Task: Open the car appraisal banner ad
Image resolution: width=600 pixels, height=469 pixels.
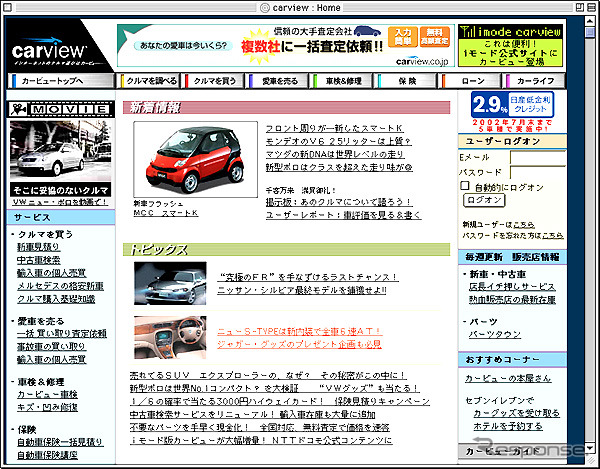Action: click(285, 46)
